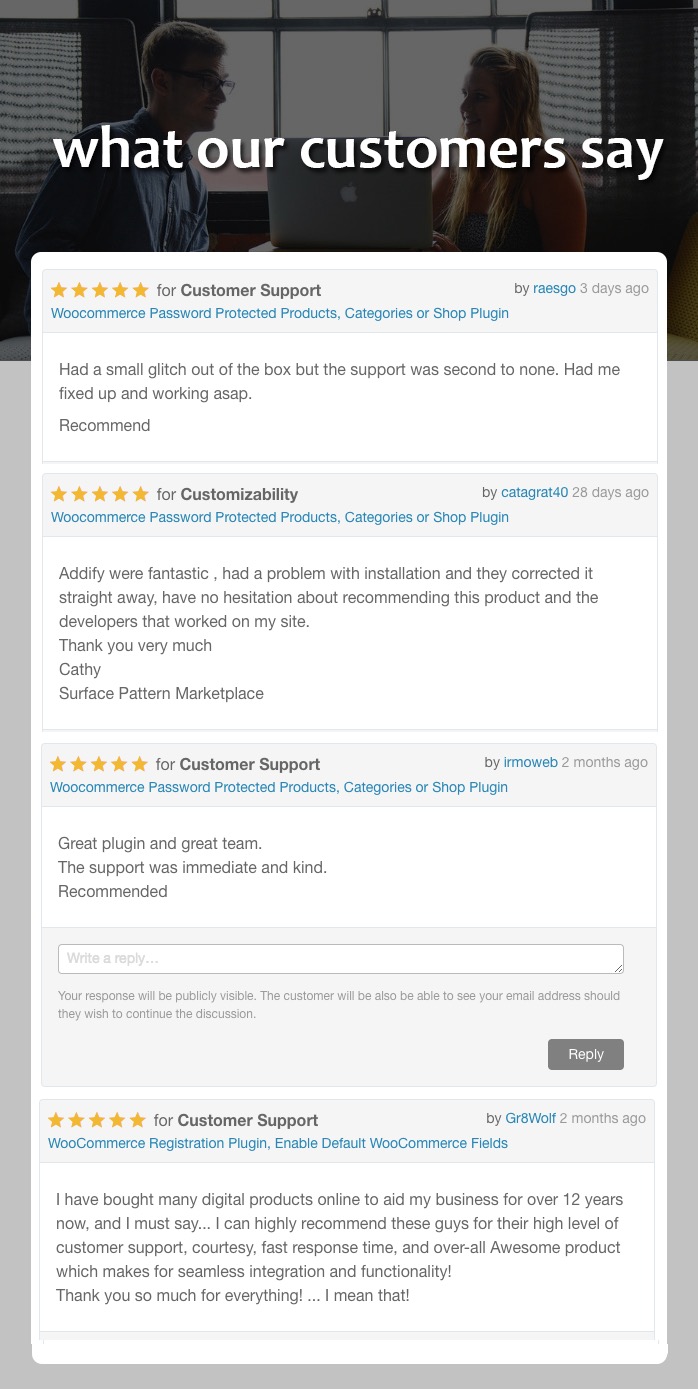Click the star rating on catagrat40's review
This screenshot has height=1389, width=698.
click(99, 494)
